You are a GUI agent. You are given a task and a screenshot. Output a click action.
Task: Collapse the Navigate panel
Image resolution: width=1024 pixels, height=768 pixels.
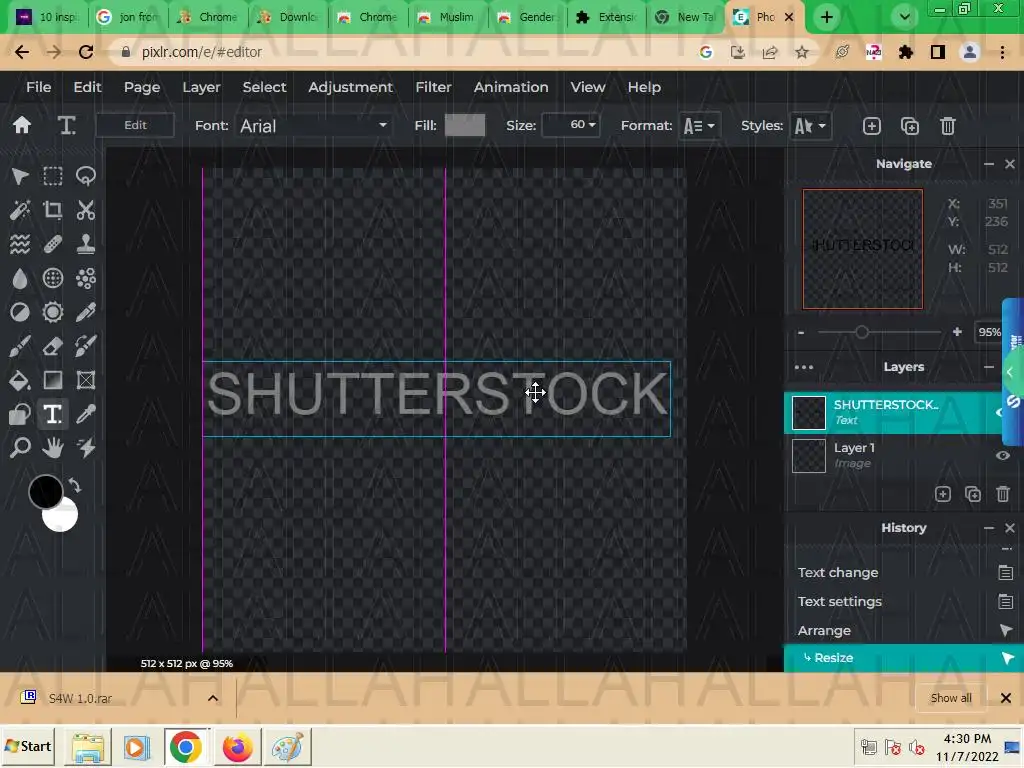coord(989,164)
